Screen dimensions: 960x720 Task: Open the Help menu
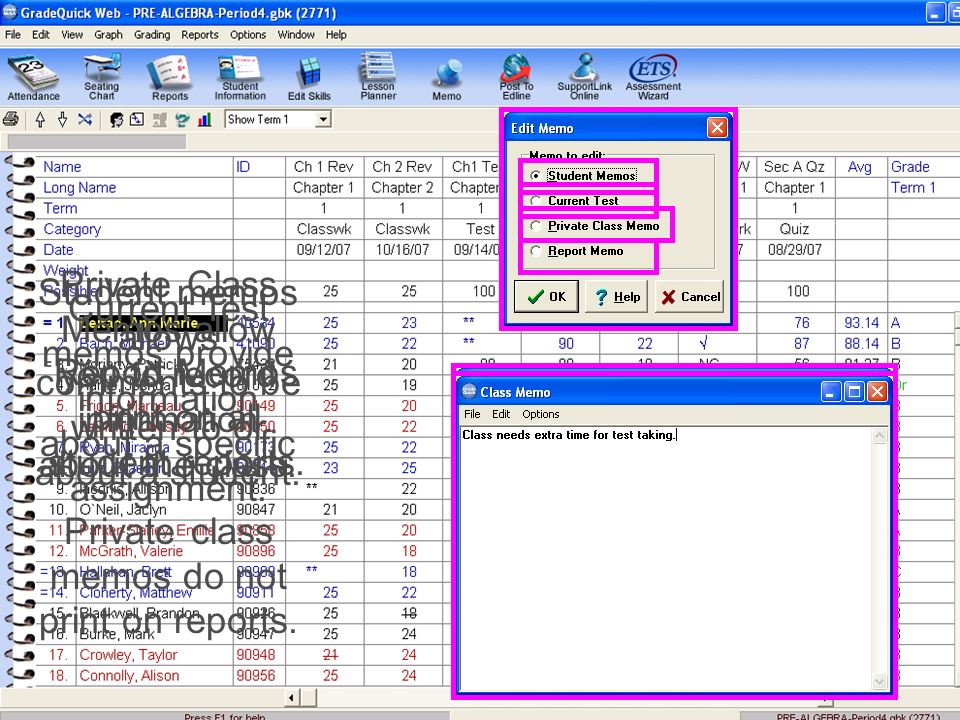click(336, 35)
